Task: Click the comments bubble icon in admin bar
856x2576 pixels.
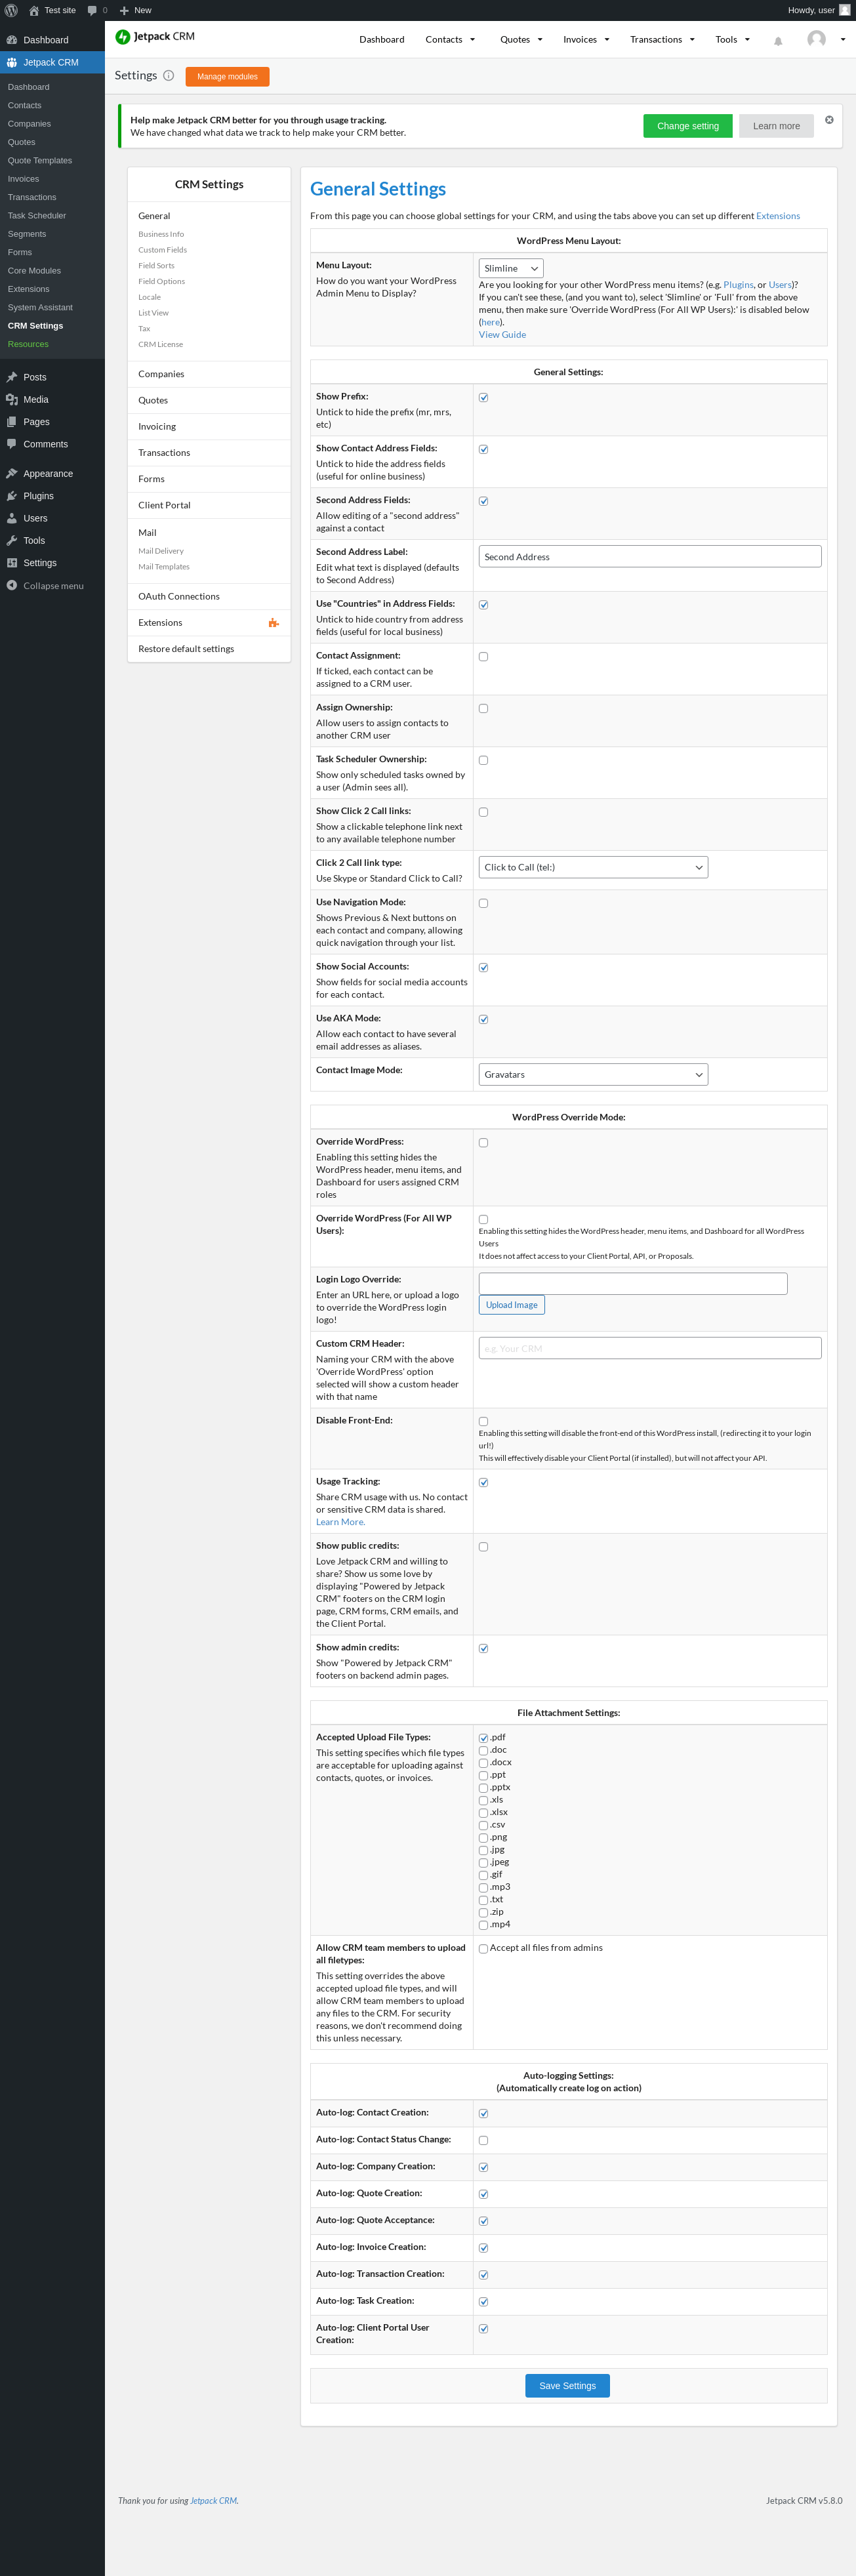Action: (92, 10)
